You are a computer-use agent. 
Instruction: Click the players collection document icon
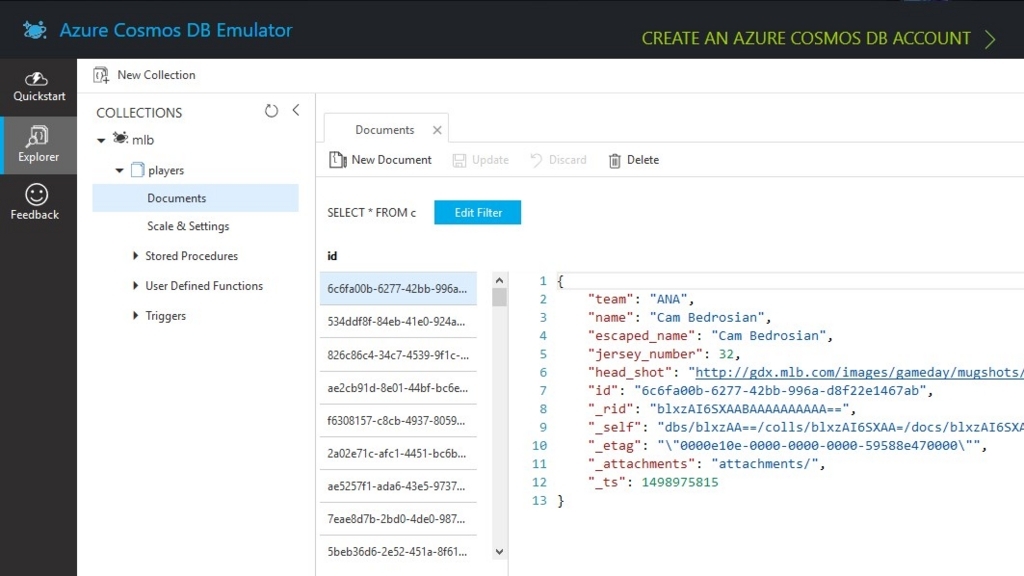[137, 170]
